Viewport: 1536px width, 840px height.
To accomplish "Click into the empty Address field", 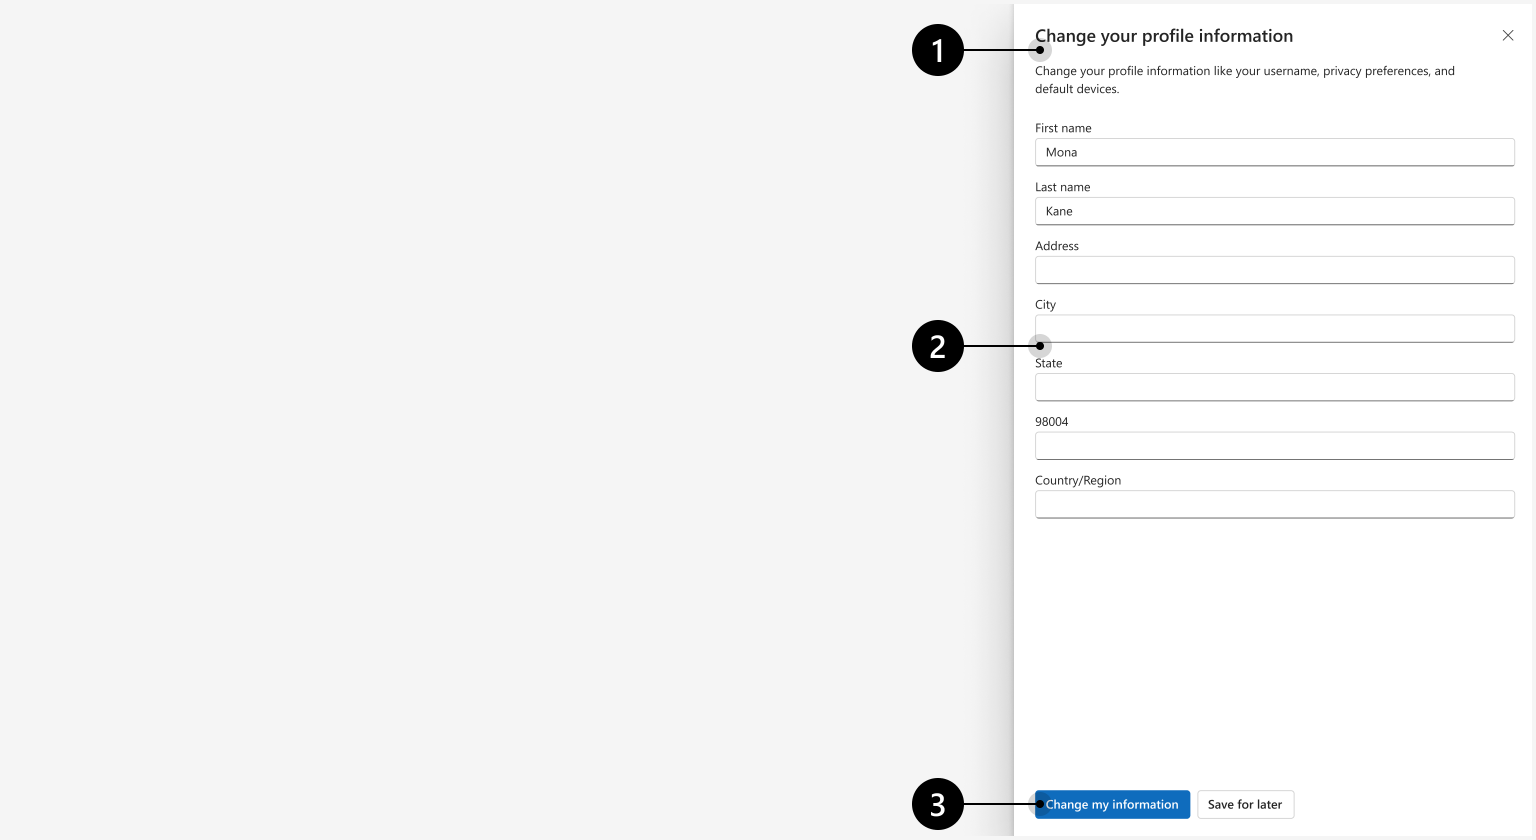I will point(1275,270).
